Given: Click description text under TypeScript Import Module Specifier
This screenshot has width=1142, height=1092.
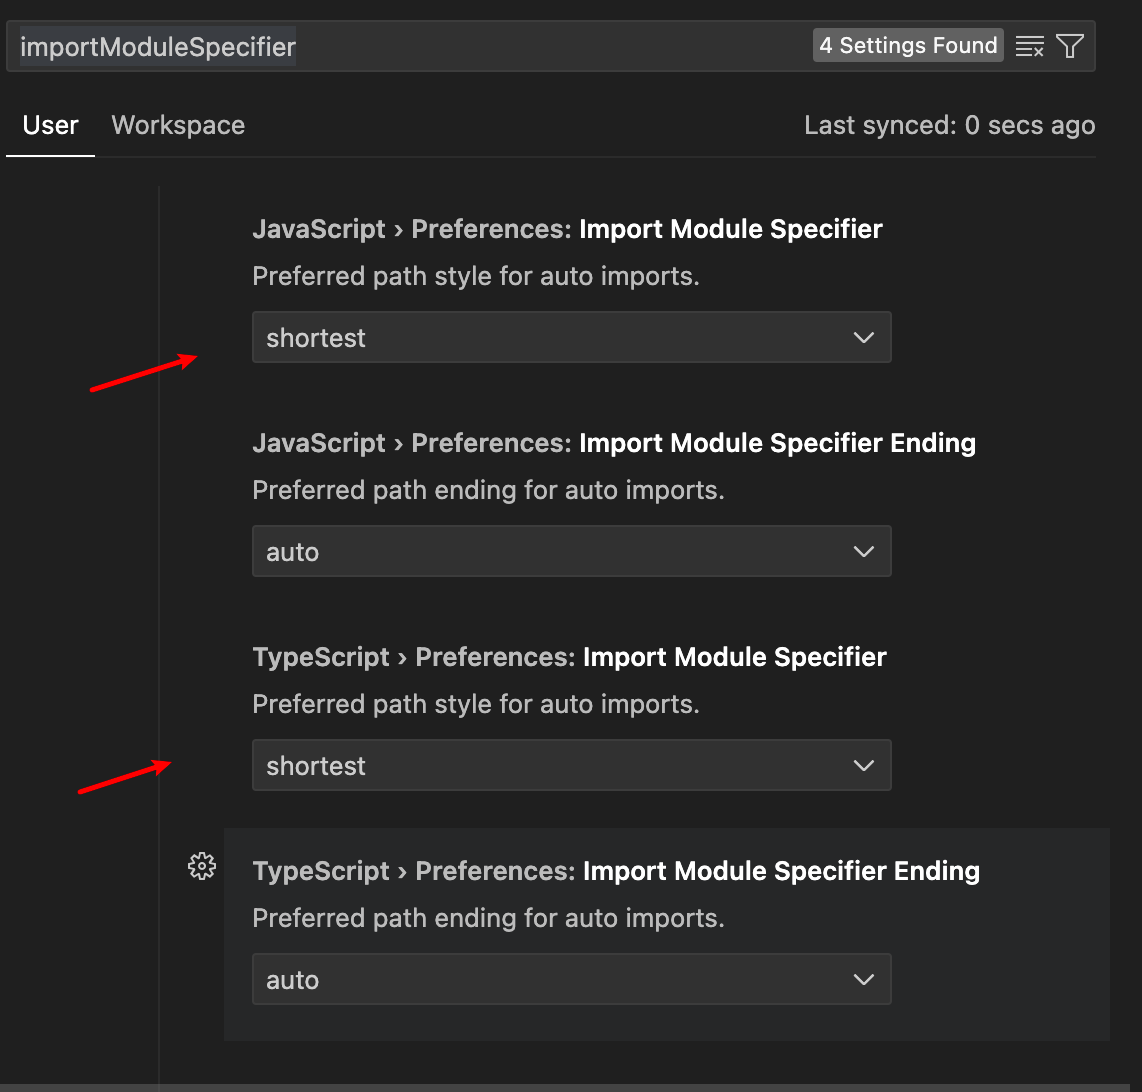Looking at the screenshot, I should click(x=475, y=704).
